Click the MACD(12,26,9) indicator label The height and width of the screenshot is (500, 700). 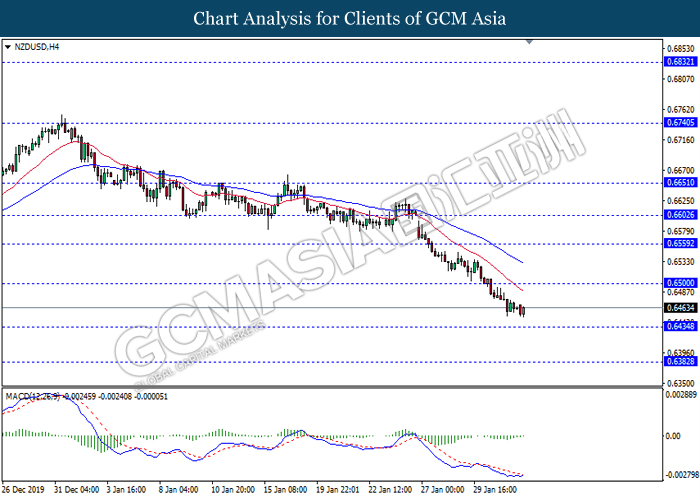40,397
